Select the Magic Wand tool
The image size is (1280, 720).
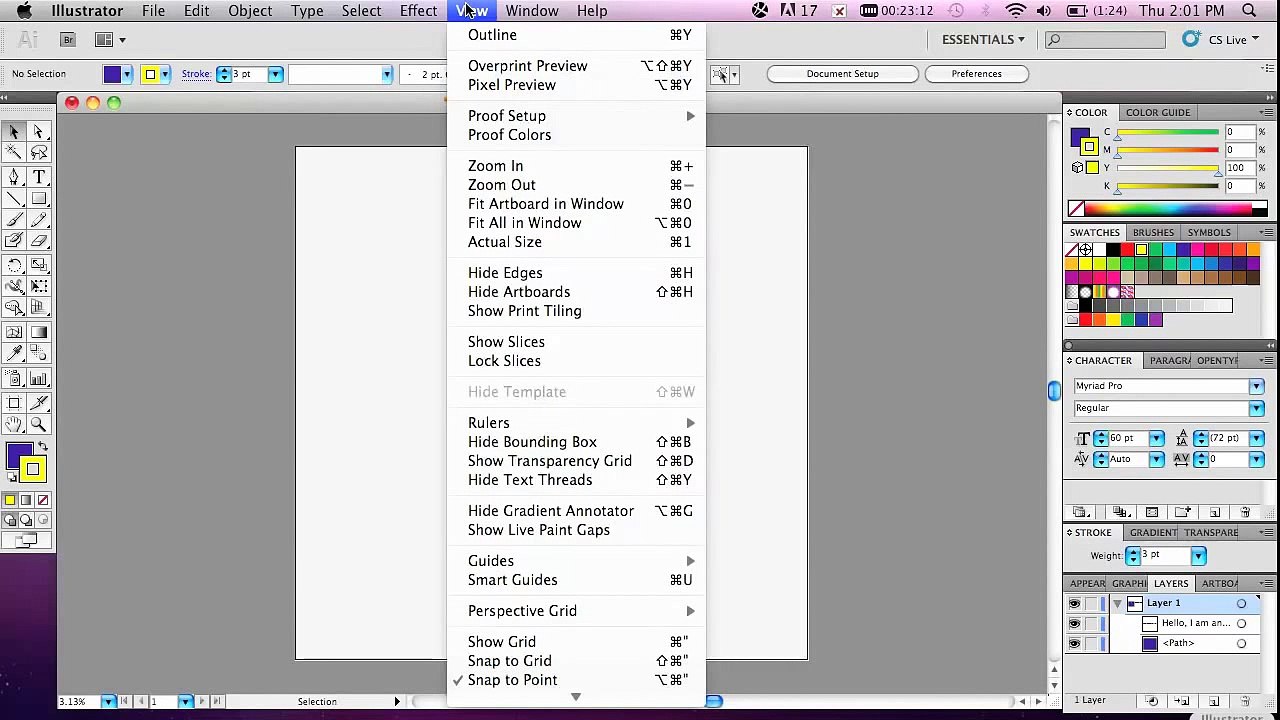(14, 153)
